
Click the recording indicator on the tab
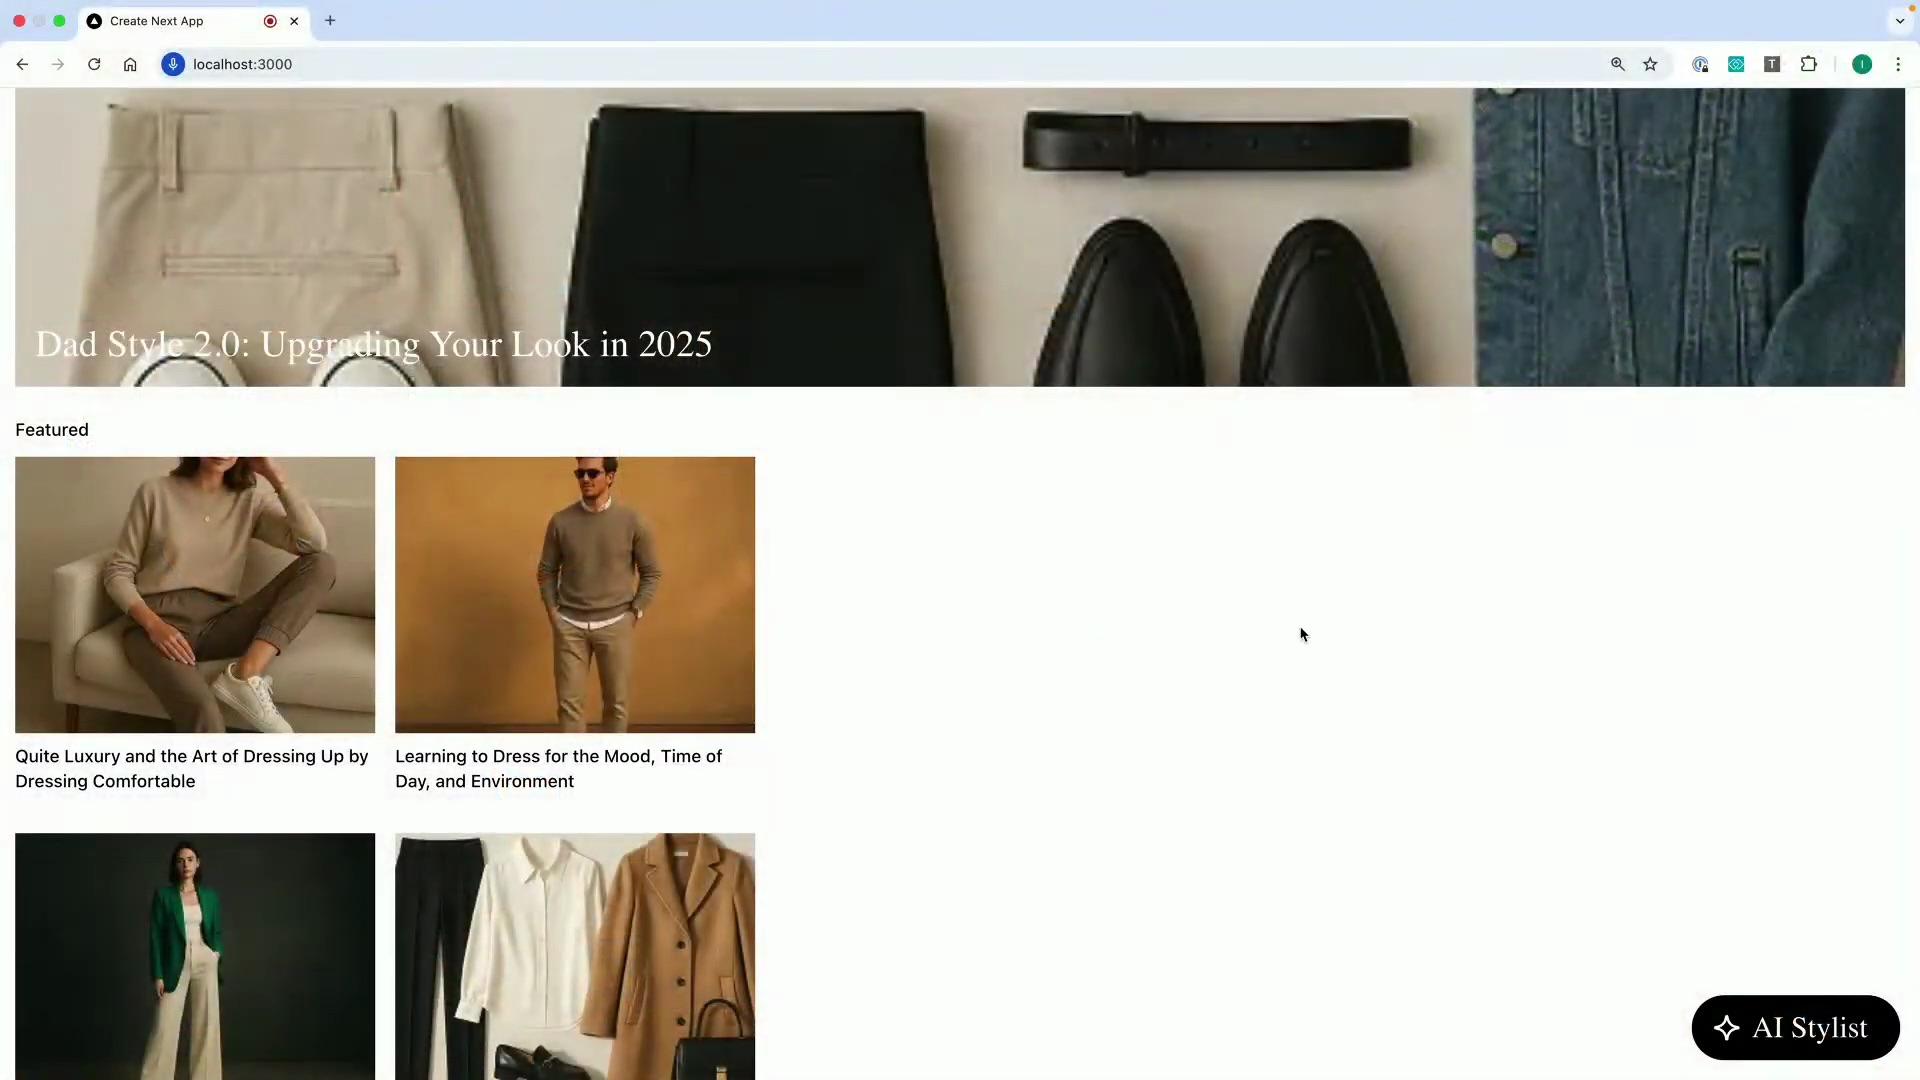tap(270, 21)
